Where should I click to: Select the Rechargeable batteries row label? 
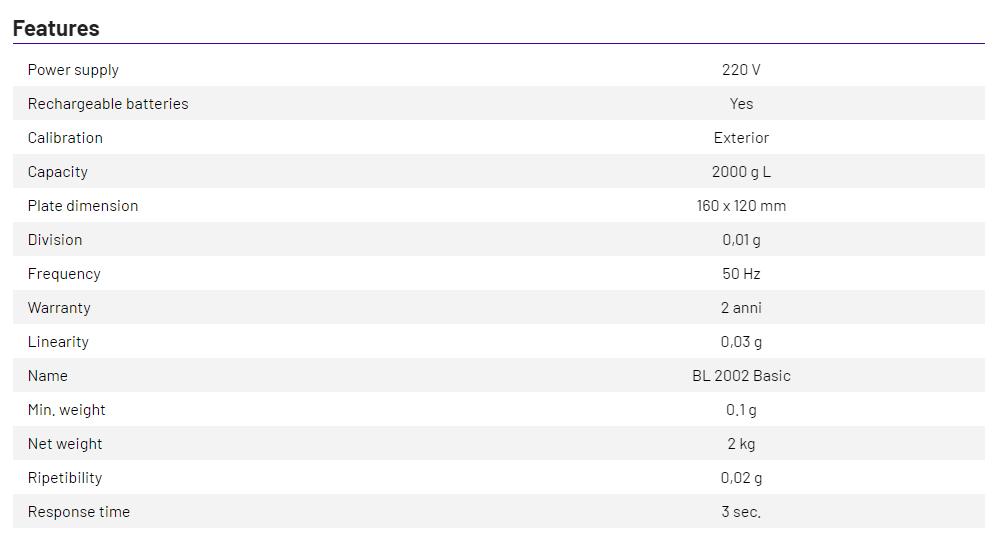pyautogui.click(x=108, y=104)
